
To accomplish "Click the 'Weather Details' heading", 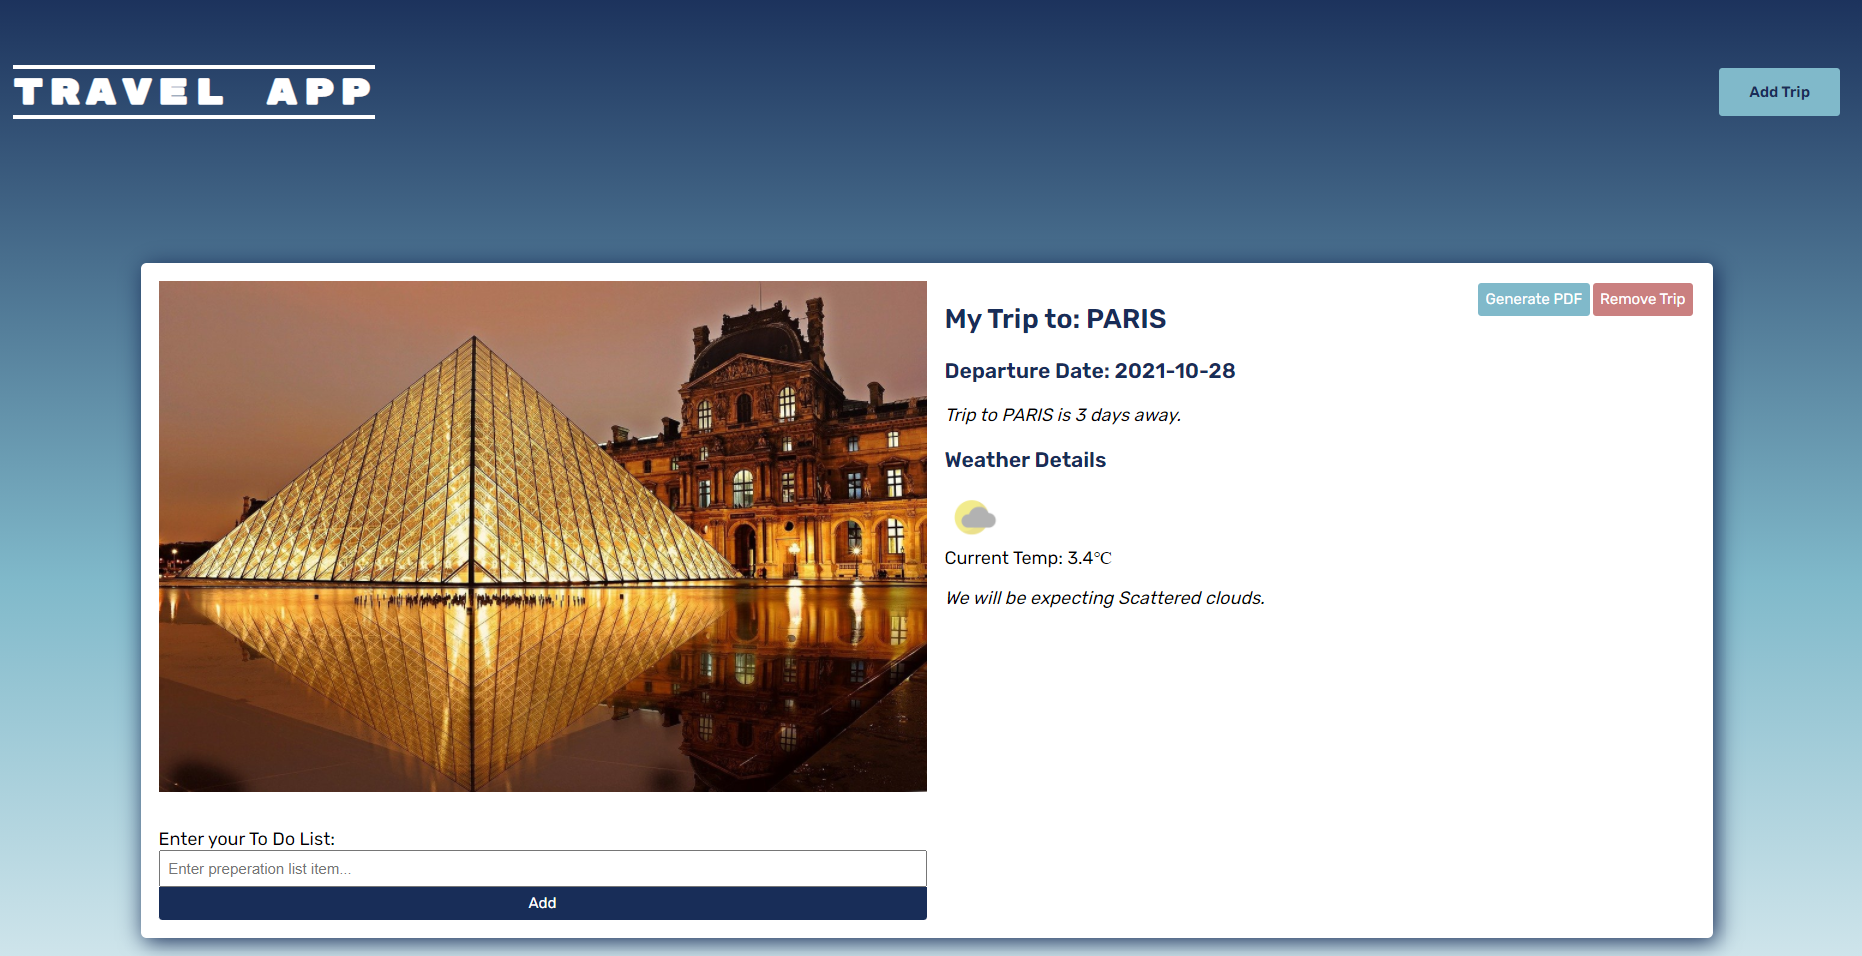I will click(x=1025, y=460).
